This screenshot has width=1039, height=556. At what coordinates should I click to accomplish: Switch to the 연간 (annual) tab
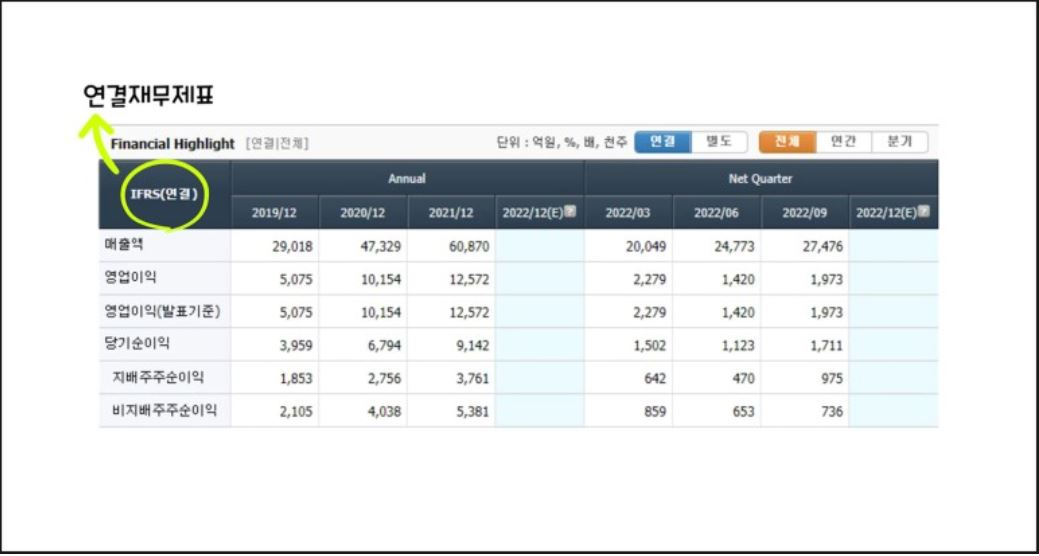coord(844,142)
